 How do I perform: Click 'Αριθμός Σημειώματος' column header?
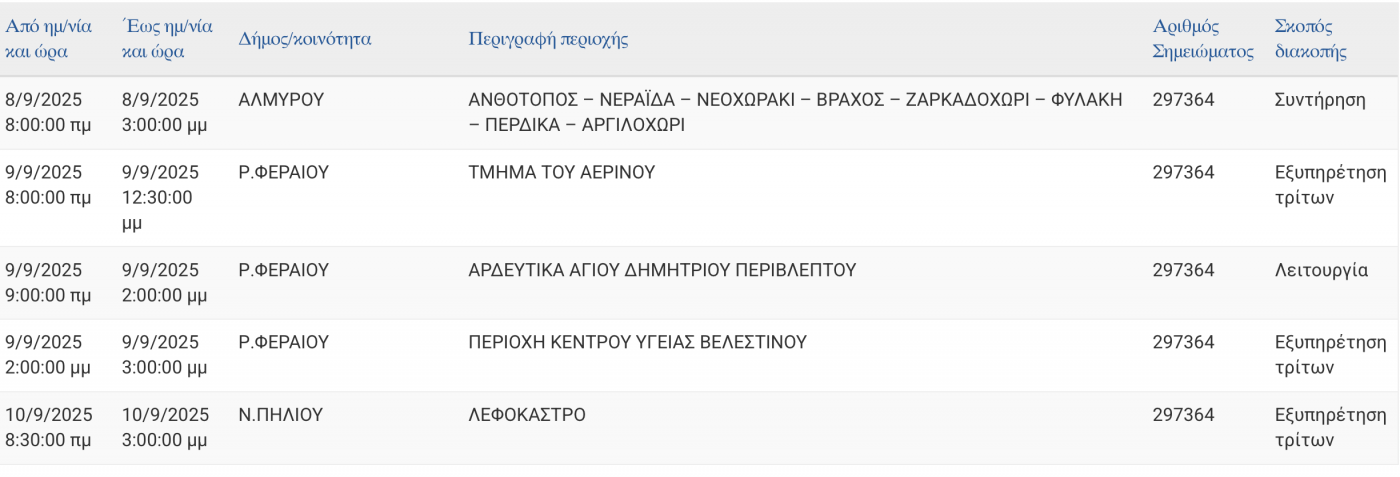tap(1203, 39)
